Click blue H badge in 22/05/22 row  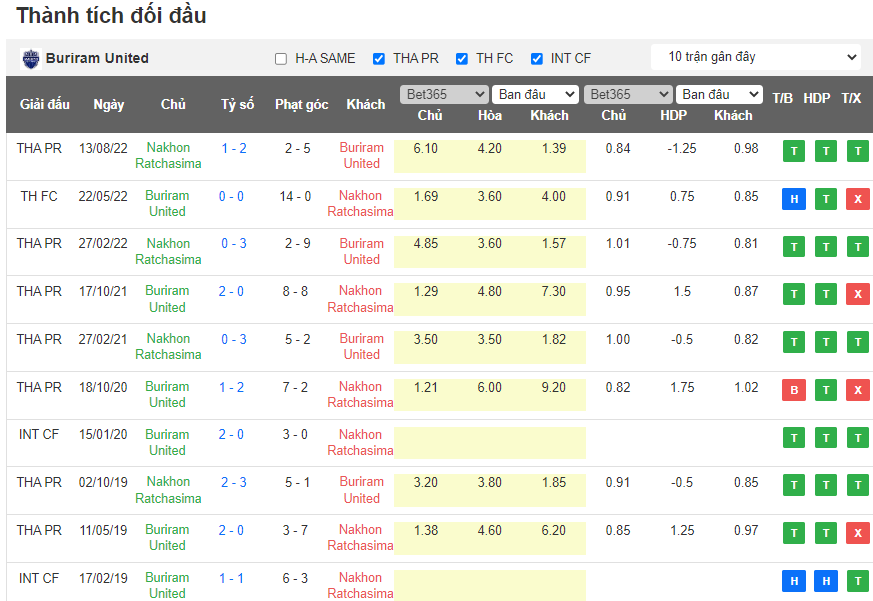click(x=794, y=199)
